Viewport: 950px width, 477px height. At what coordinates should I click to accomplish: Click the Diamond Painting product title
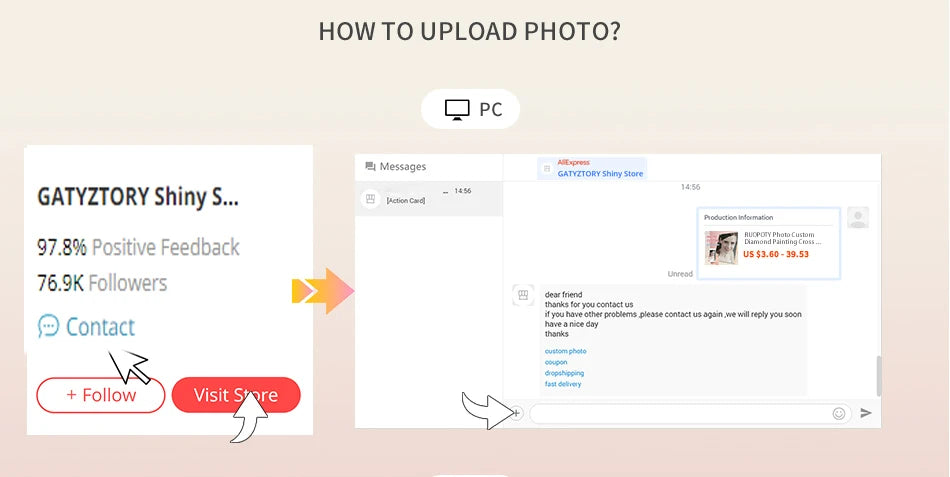click(x=782, y=238)
